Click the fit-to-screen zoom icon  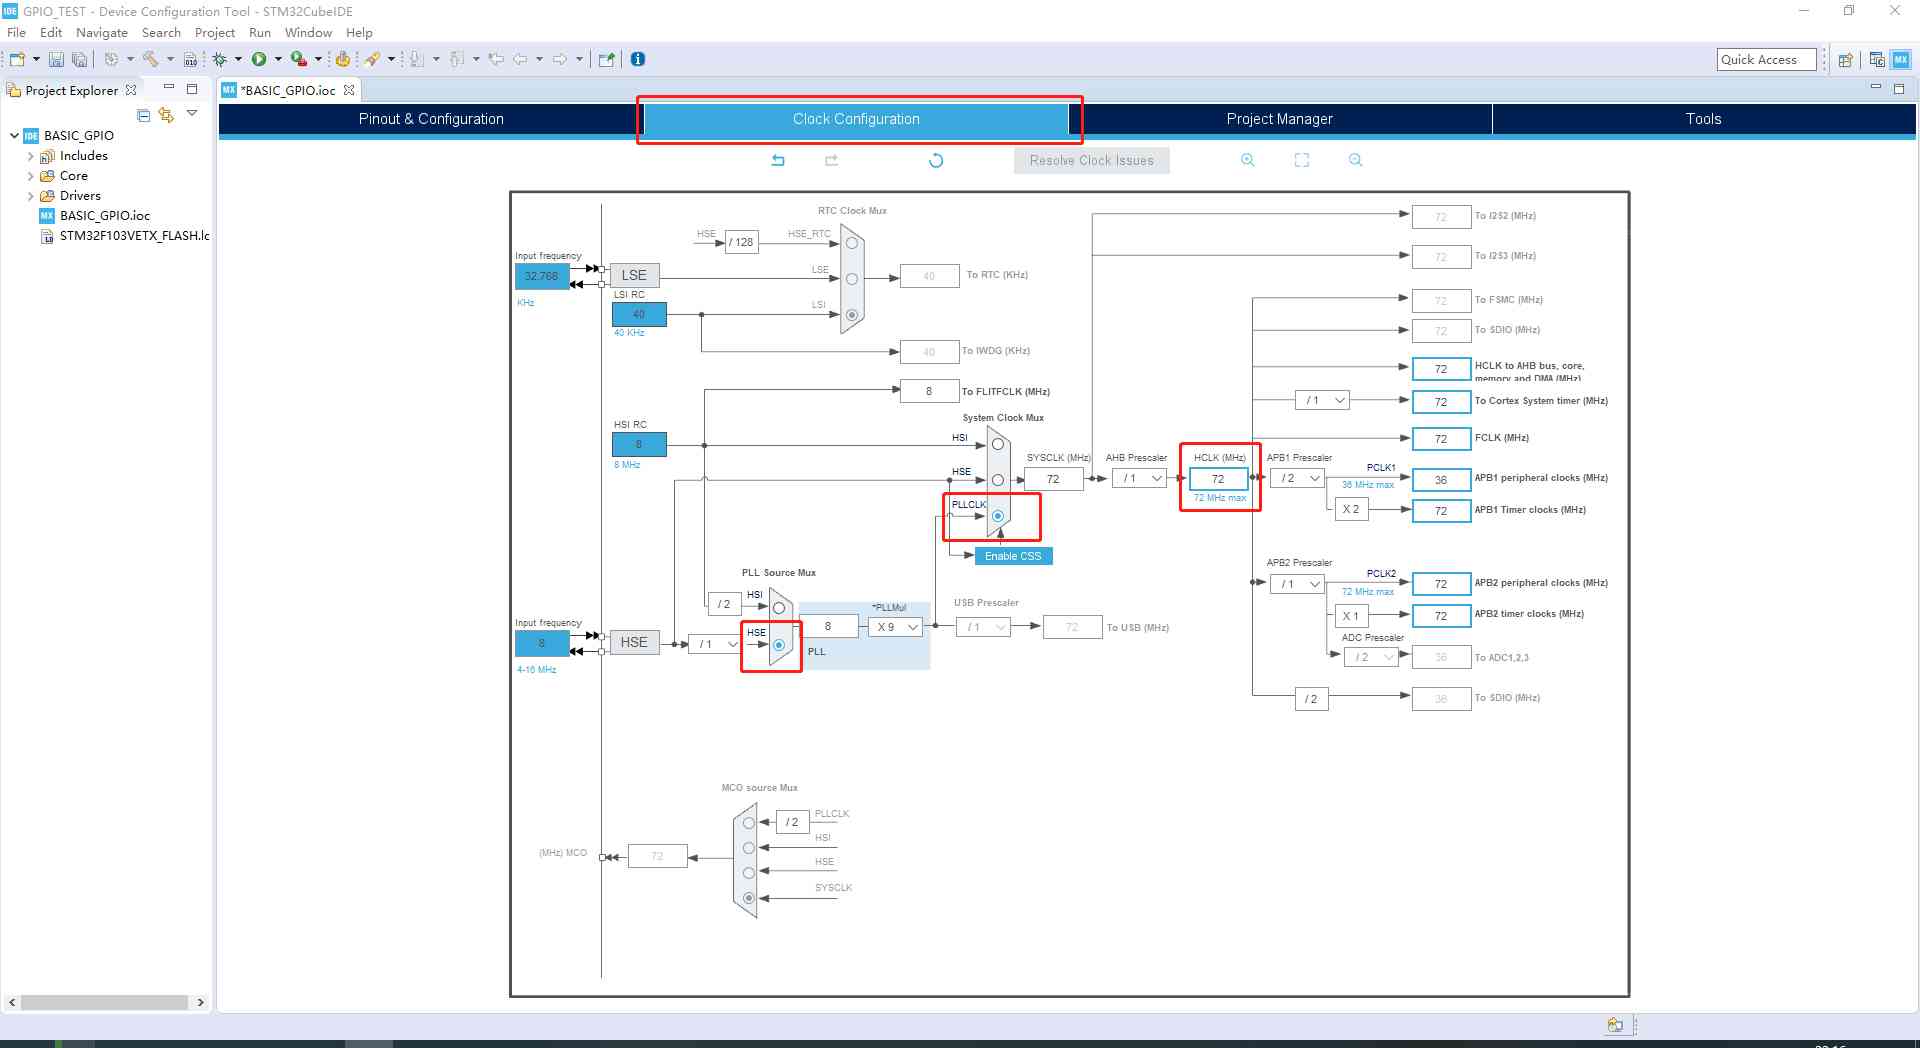click(x=1302, y=160)
